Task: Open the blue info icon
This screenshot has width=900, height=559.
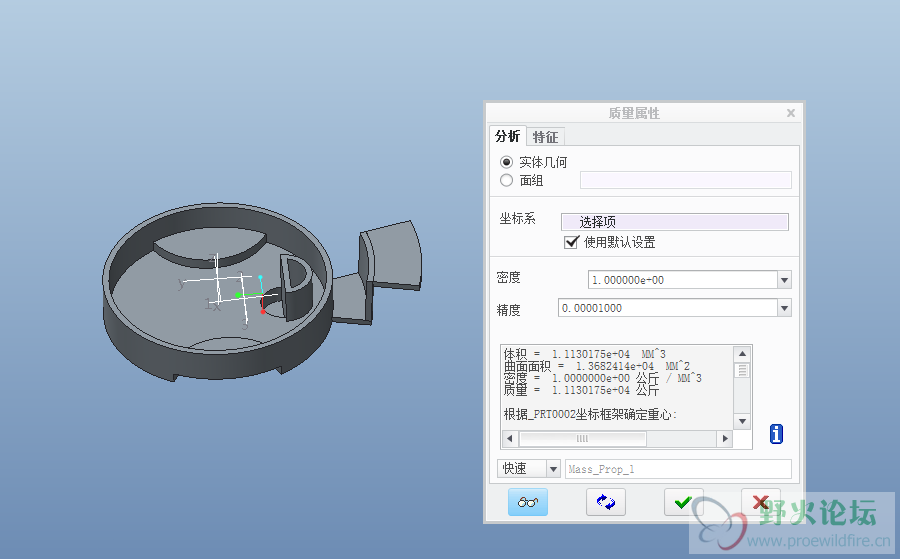Action: pyautogui.click(x=776, y=434)
